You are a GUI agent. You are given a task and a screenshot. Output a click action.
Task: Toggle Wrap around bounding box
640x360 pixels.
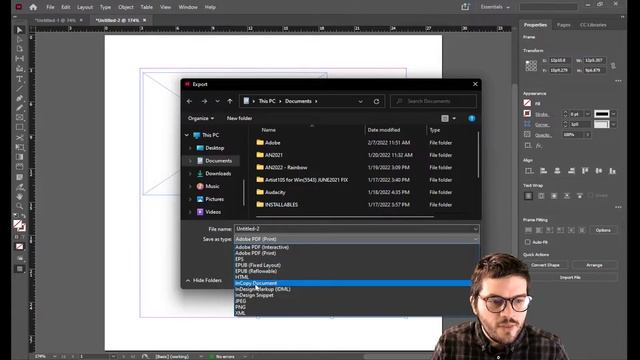(x=541, y=196)
